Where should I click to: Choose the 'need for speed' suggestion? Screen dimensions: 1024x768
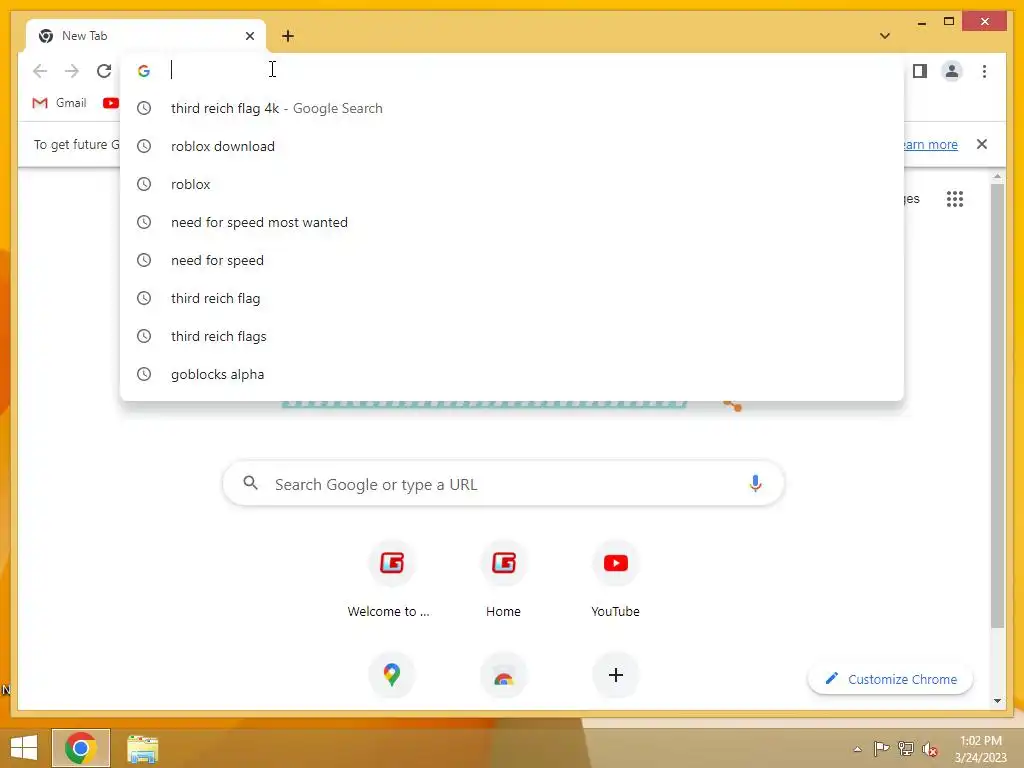click(512, 260)
